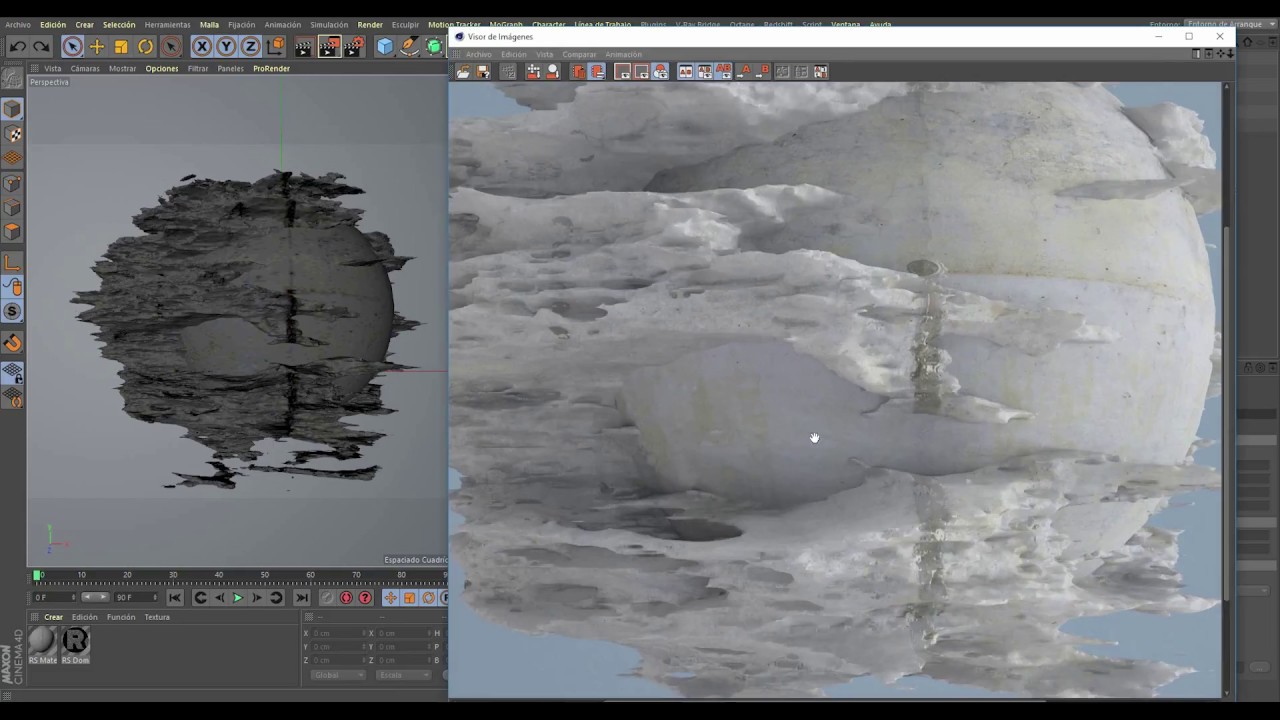The height and width of the screenshot is (720, 1280).
Task: Open Comparar menu in Visor de Imágenes
Action: (x=579, y=54)
